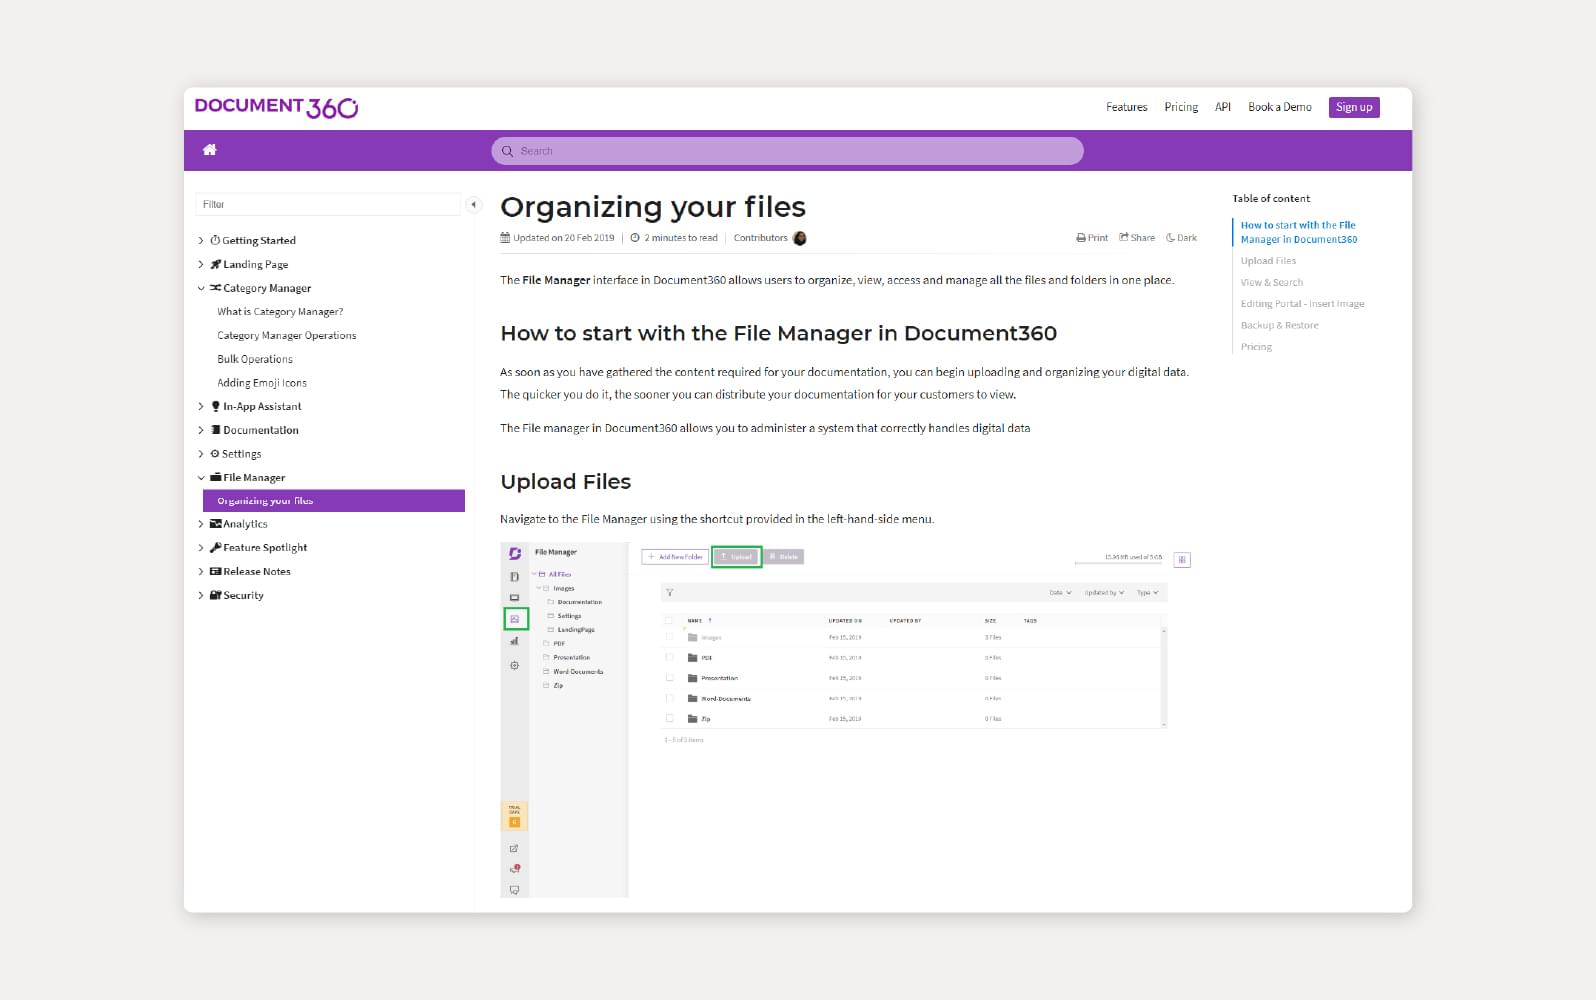Open Category Manager Operations article
The image size is (1596, 1000).
(287, 336)
